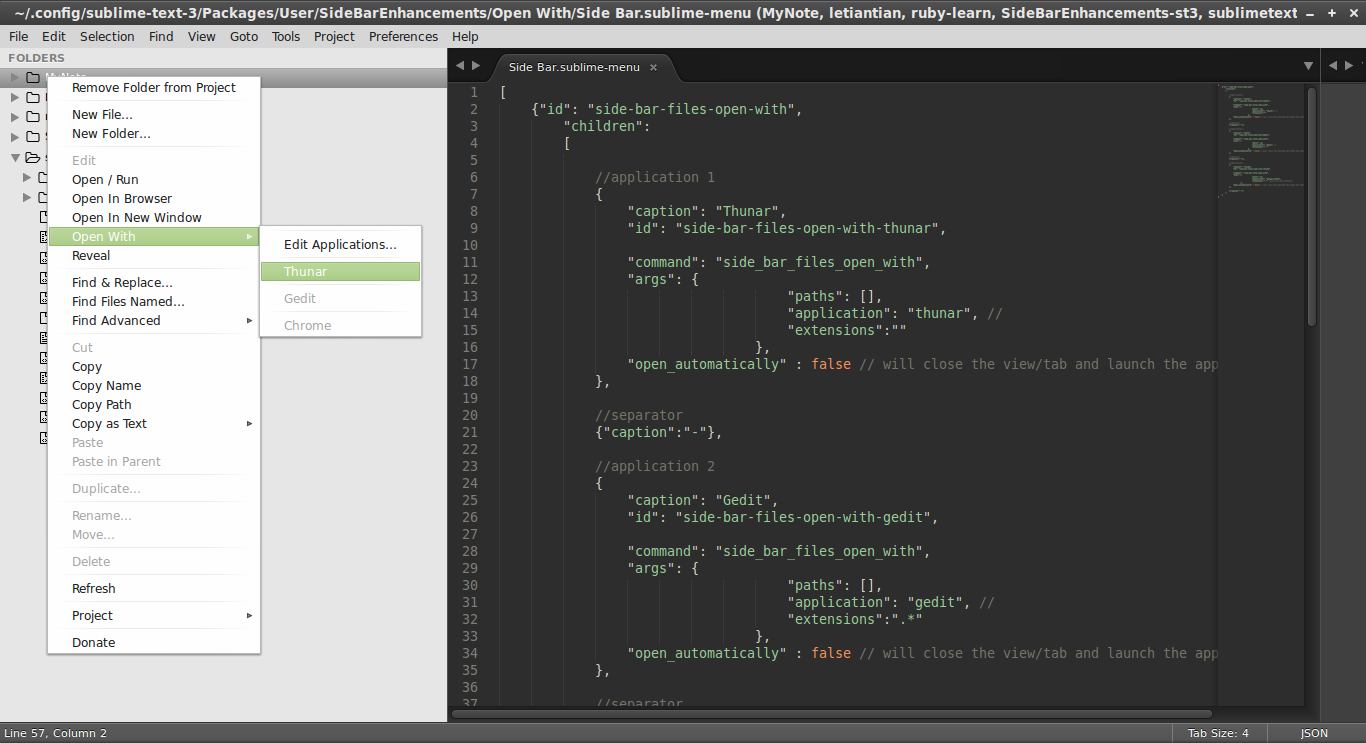1366x743 pixels.
Task: Collapse the expanded folder via its down-pointing arrow
Action: coord(15,157)
